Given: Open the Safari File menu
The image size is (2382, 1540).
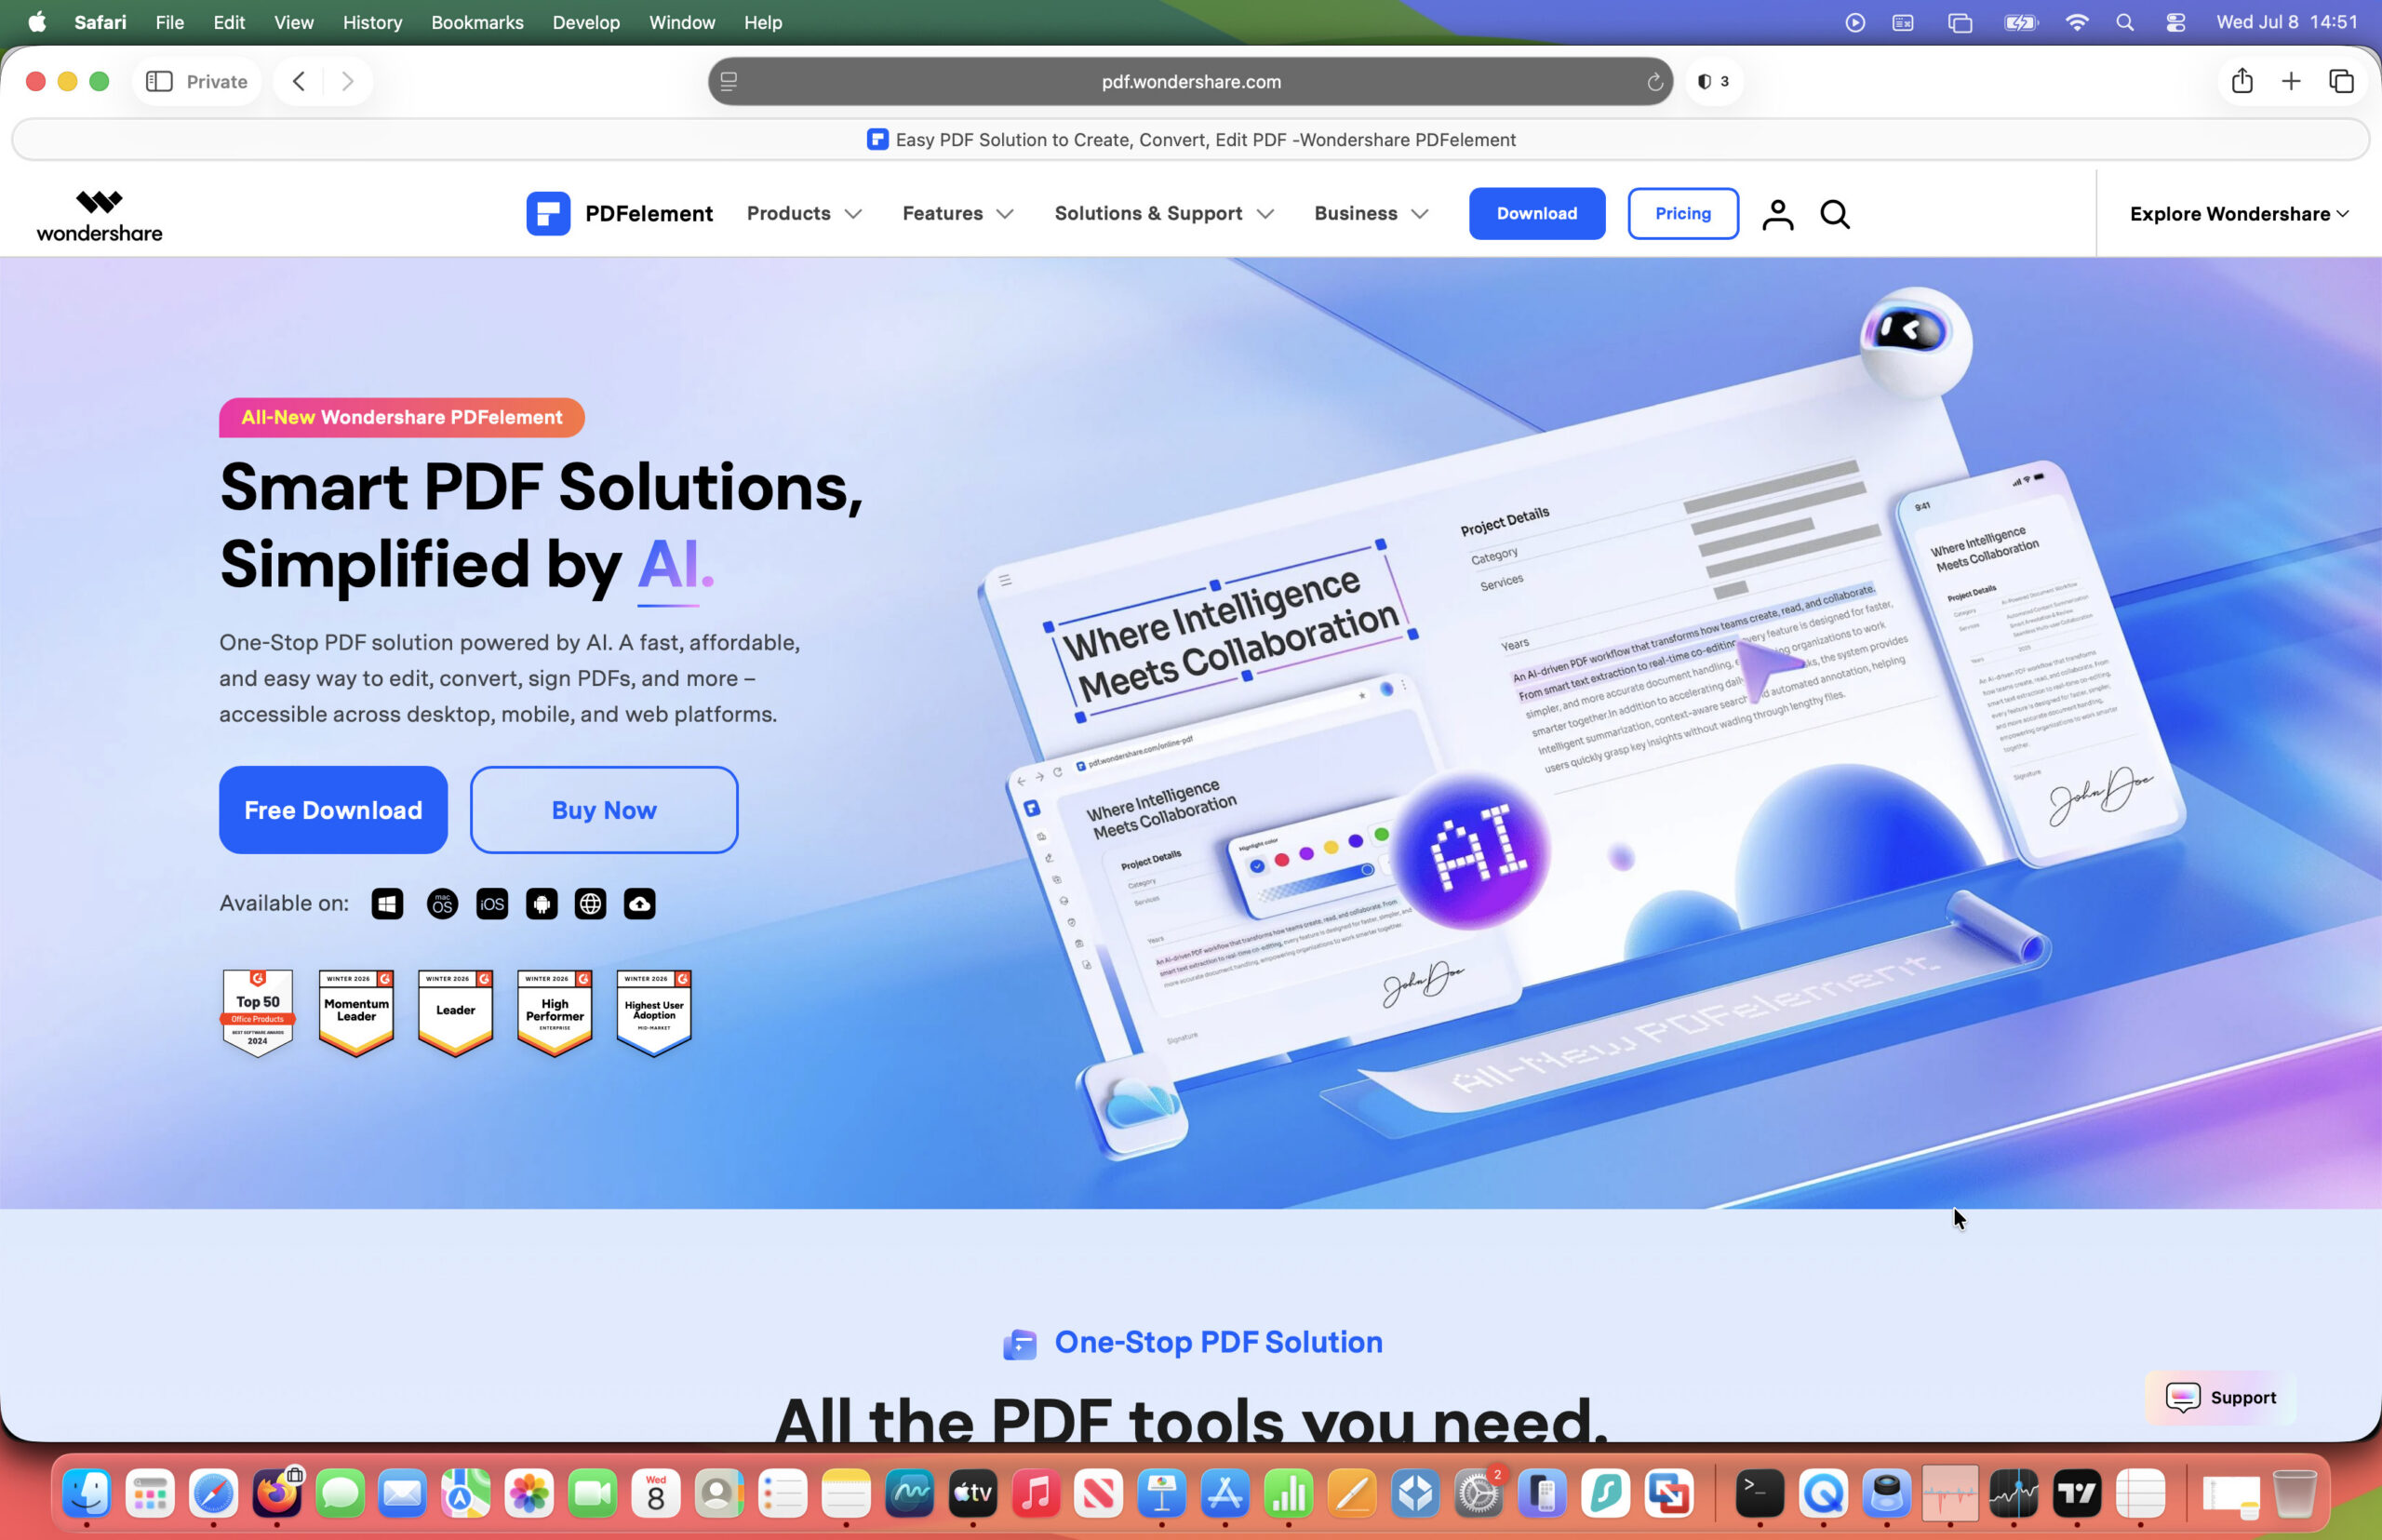Looking at the screenshot, I should 169,22.
